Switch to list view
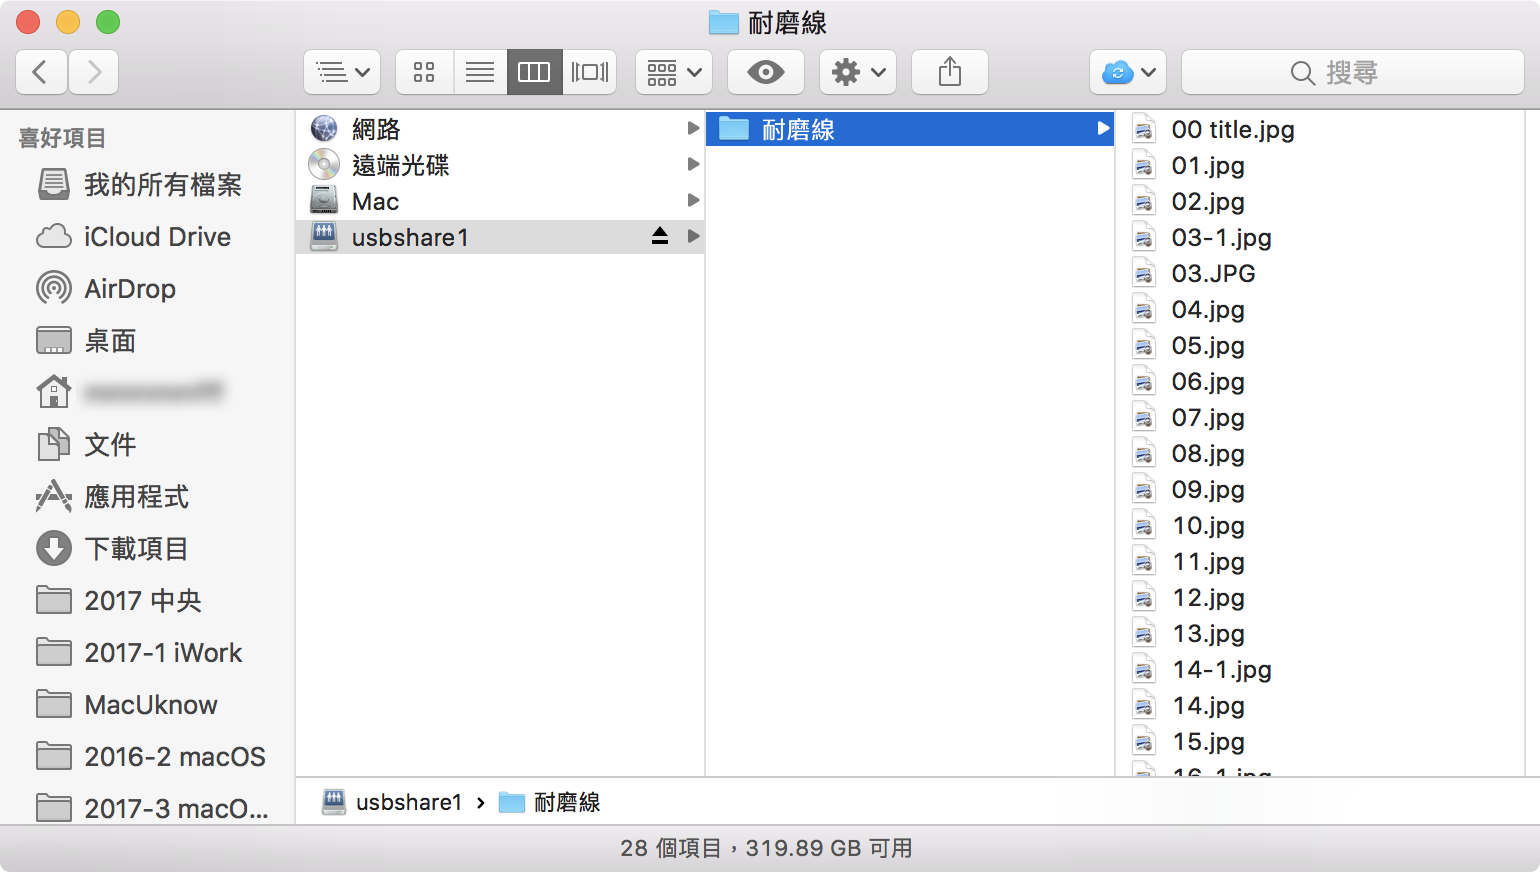The width and height of the screenshot is (1540, 872). click(x=480, y=72)
